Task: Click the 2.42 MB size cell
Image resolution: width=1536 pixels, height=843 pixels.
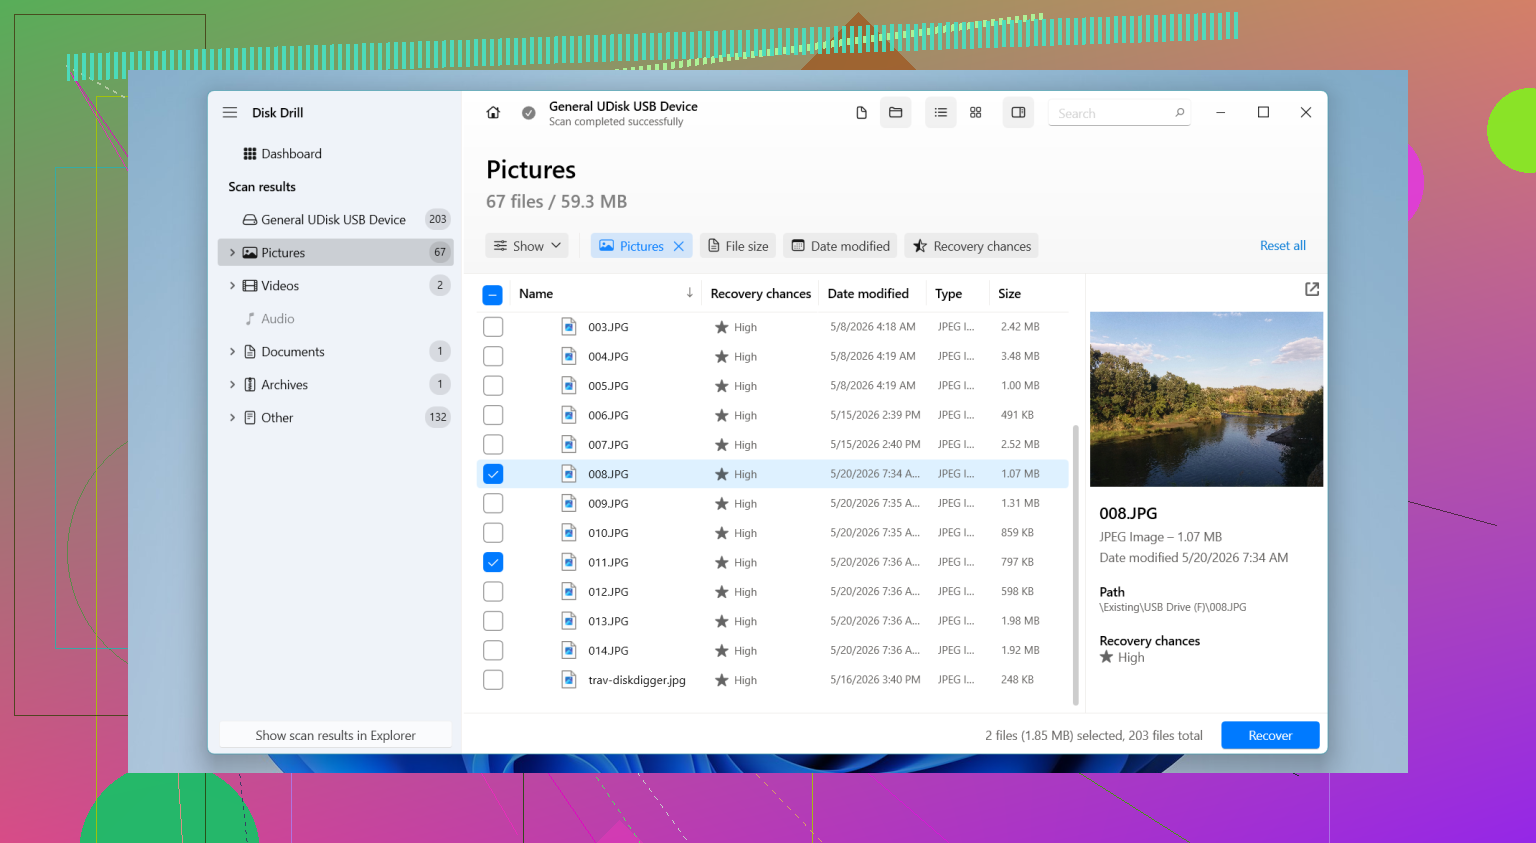Action: click(x=1020, y=327)
